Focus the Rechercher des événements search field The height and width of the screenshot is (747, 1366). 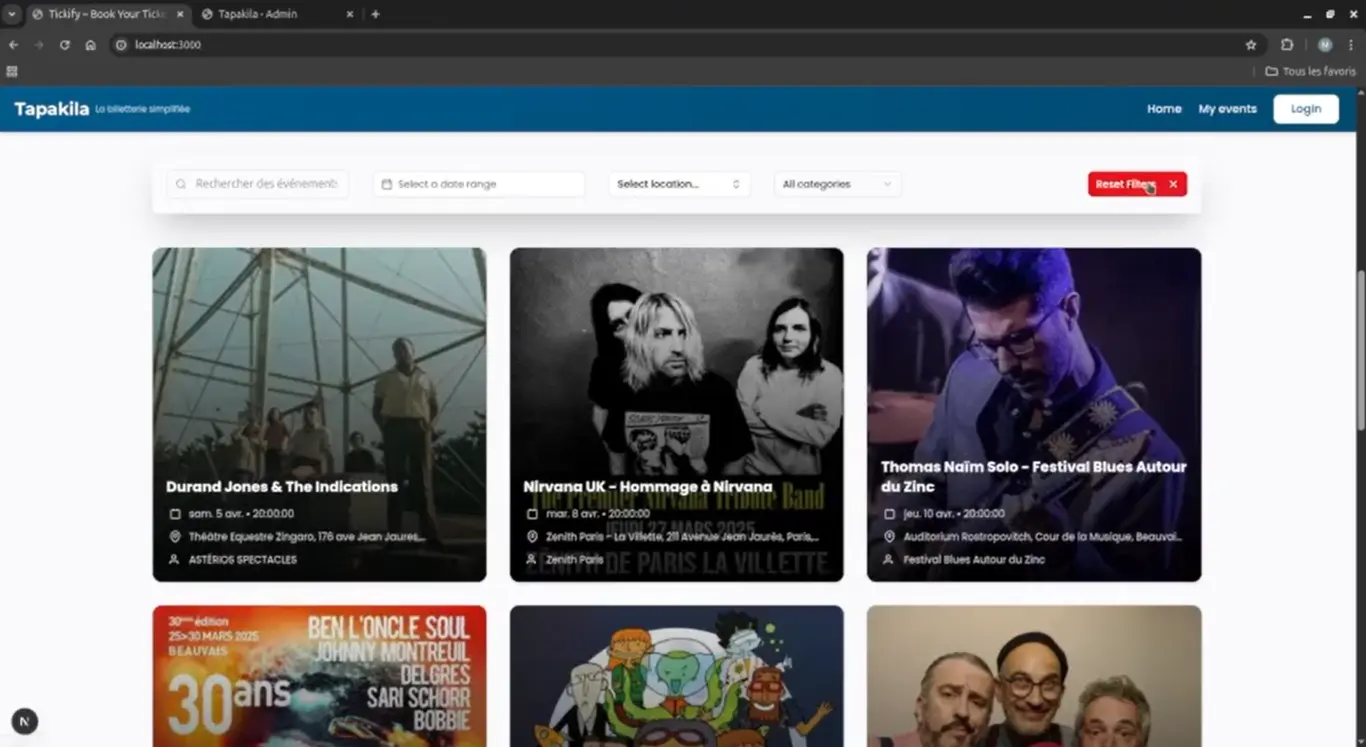pos(258,184)
